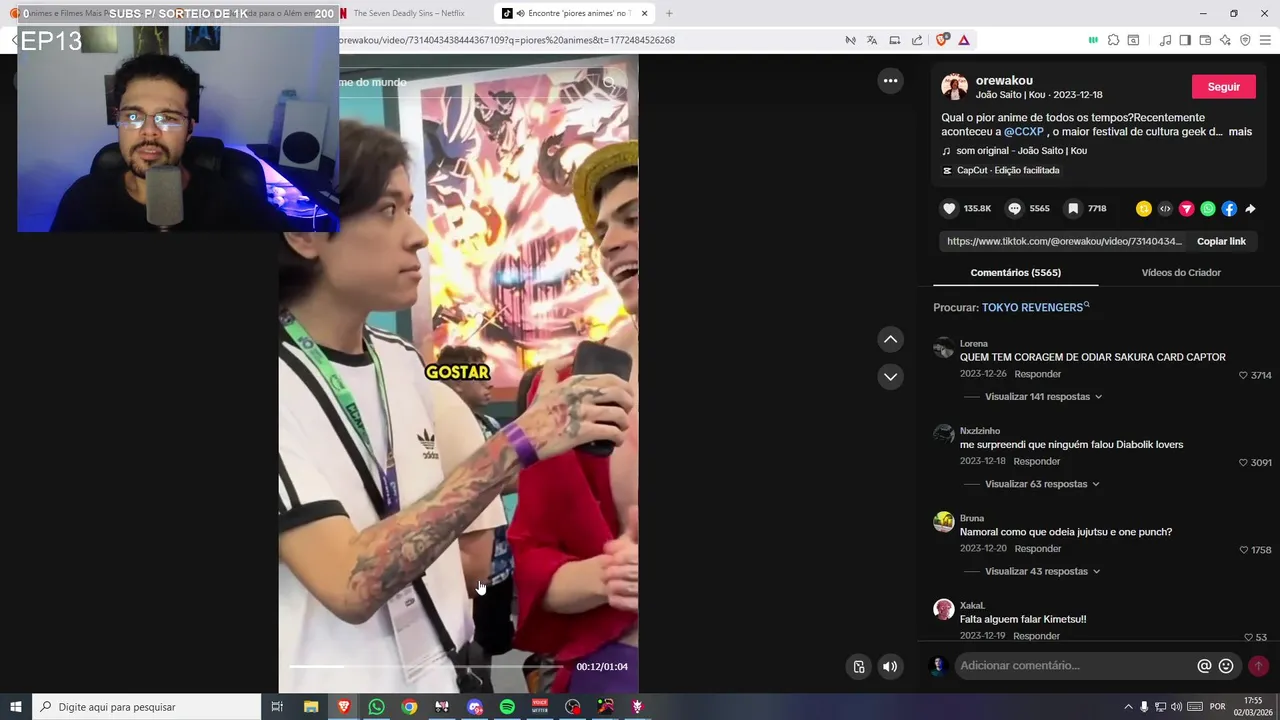The width and height of the screenshot is (1280, 720).
Task: Send to friends via red paper-plane icon
Action: 1186,209
